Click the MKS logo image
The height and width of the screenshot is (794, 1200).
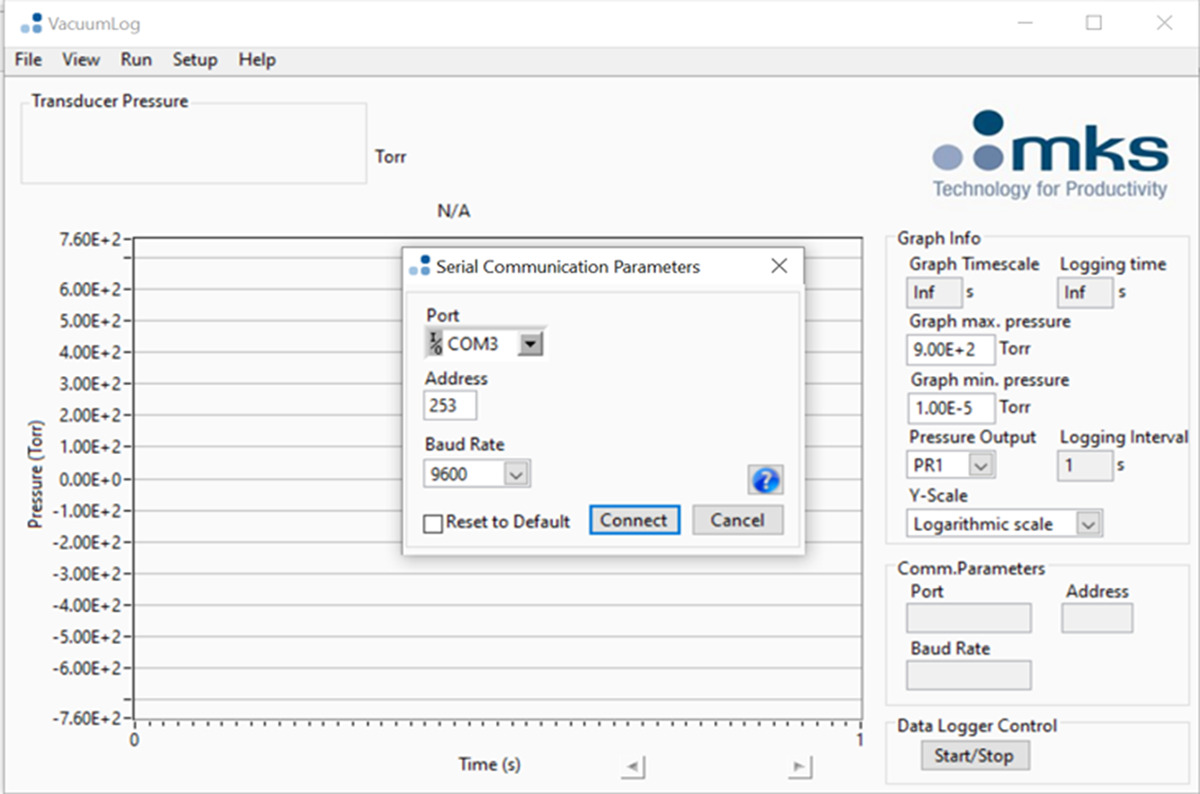tap(1050, 155)
